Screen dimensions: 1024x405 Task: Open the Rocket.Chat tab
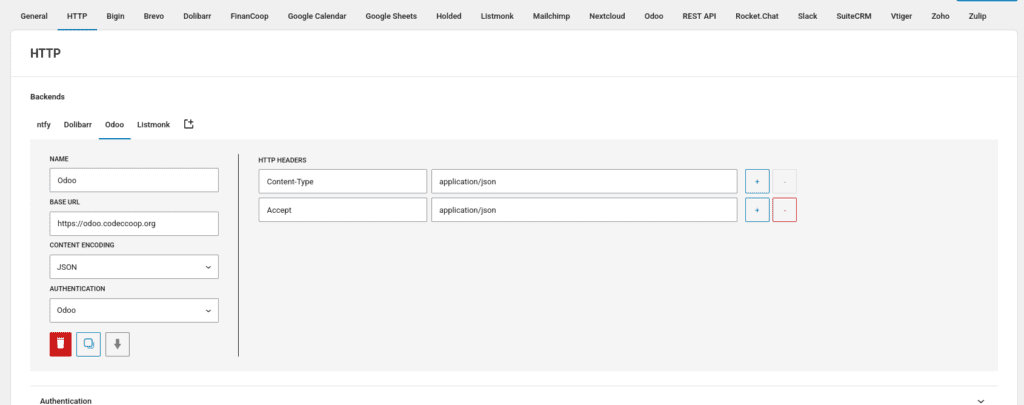pos(757,16)
